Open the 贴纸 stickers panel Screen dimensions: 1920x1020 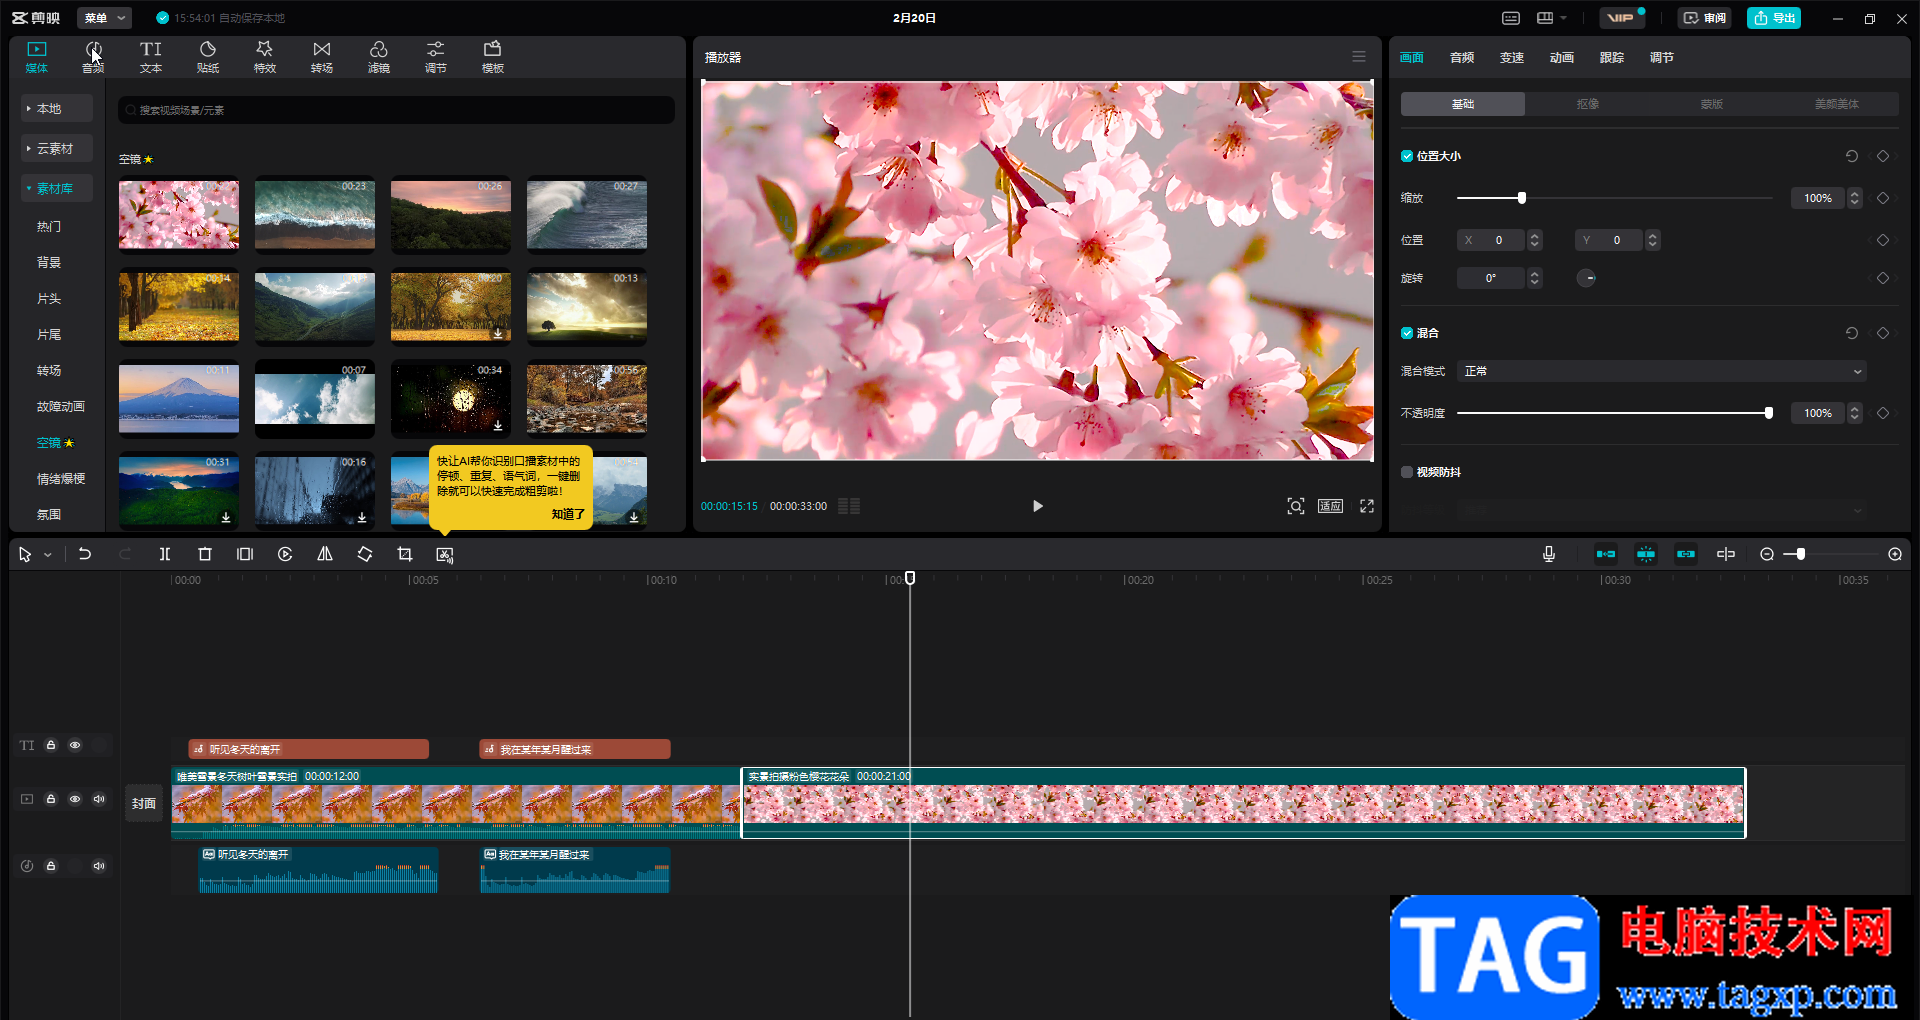208,57
